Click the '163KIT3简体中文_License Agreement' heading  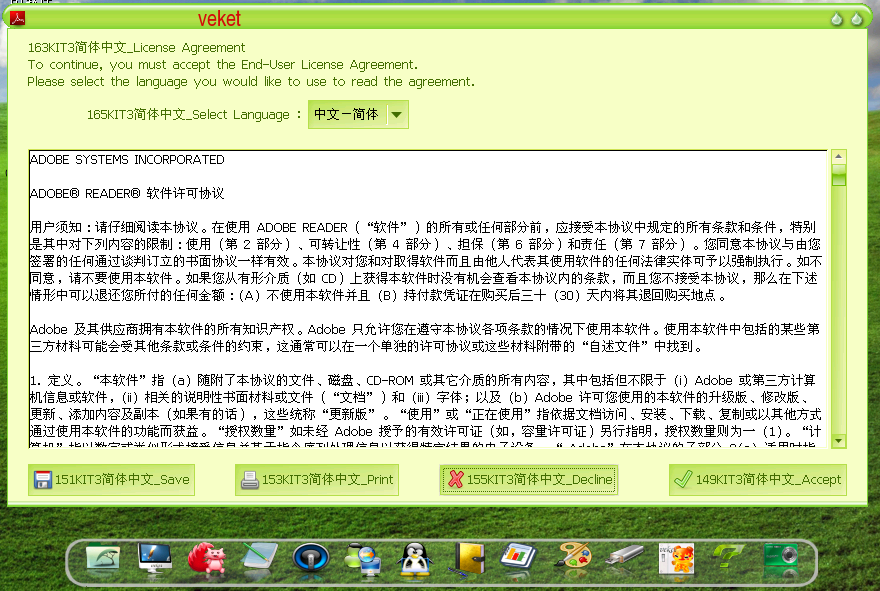[x=136, y=48]
